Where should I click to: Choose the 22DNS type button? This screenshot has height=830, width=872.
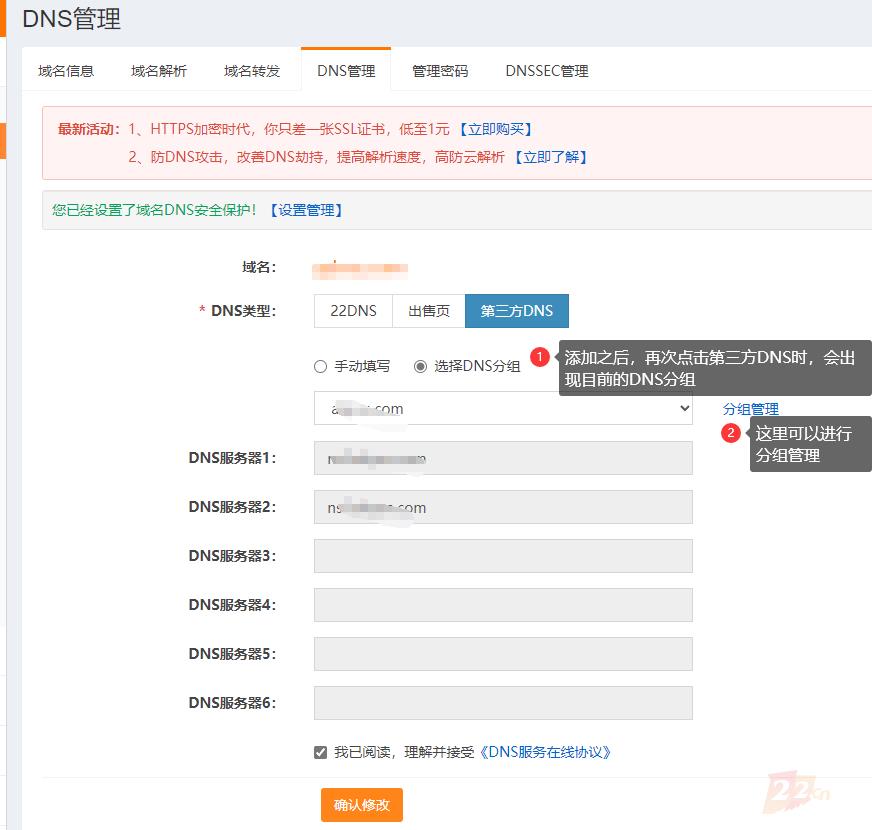[x=353, y=311]
